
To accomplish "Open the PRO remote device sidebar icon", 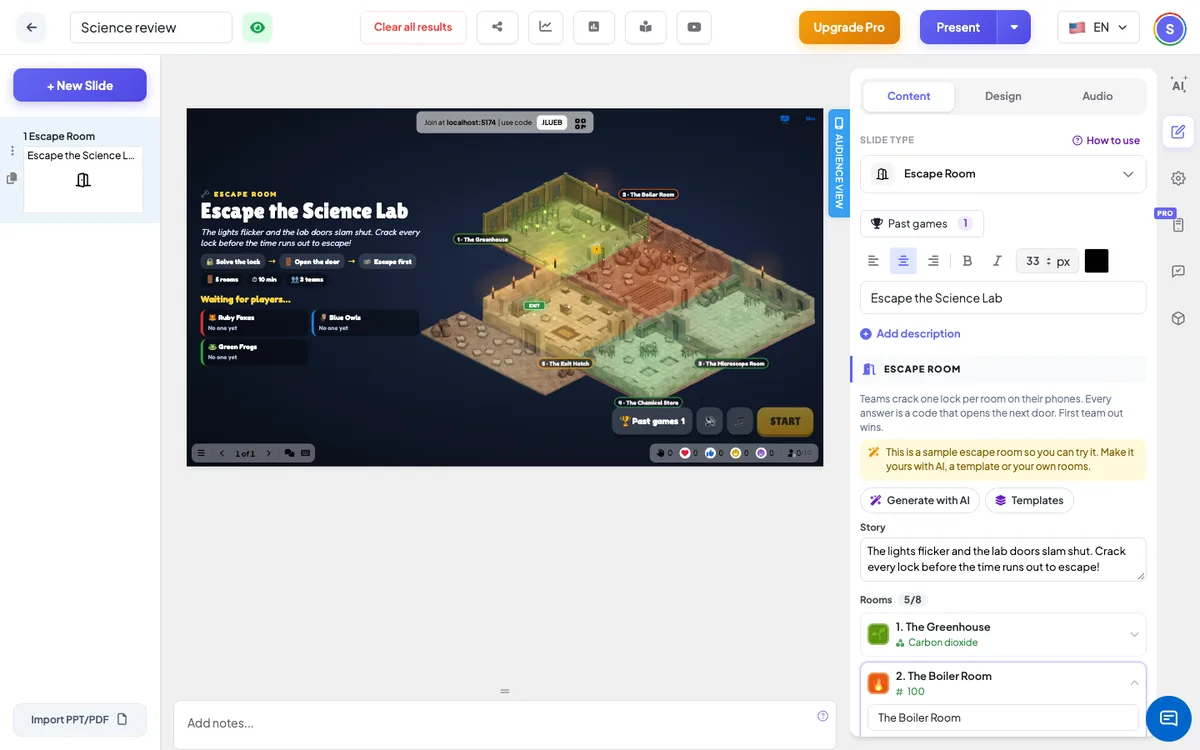I will coord(1178,224).
